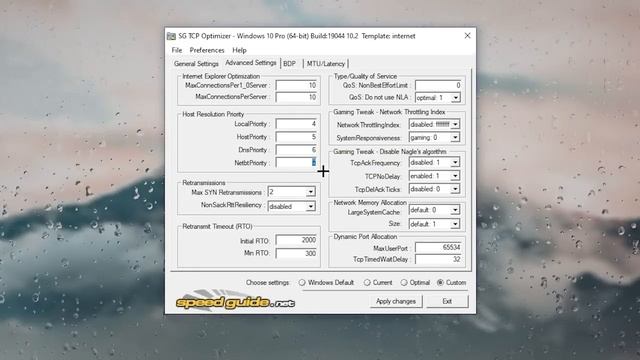Open the File menu
This screenshot has height=360, width=640.
(x=177, y=50)
